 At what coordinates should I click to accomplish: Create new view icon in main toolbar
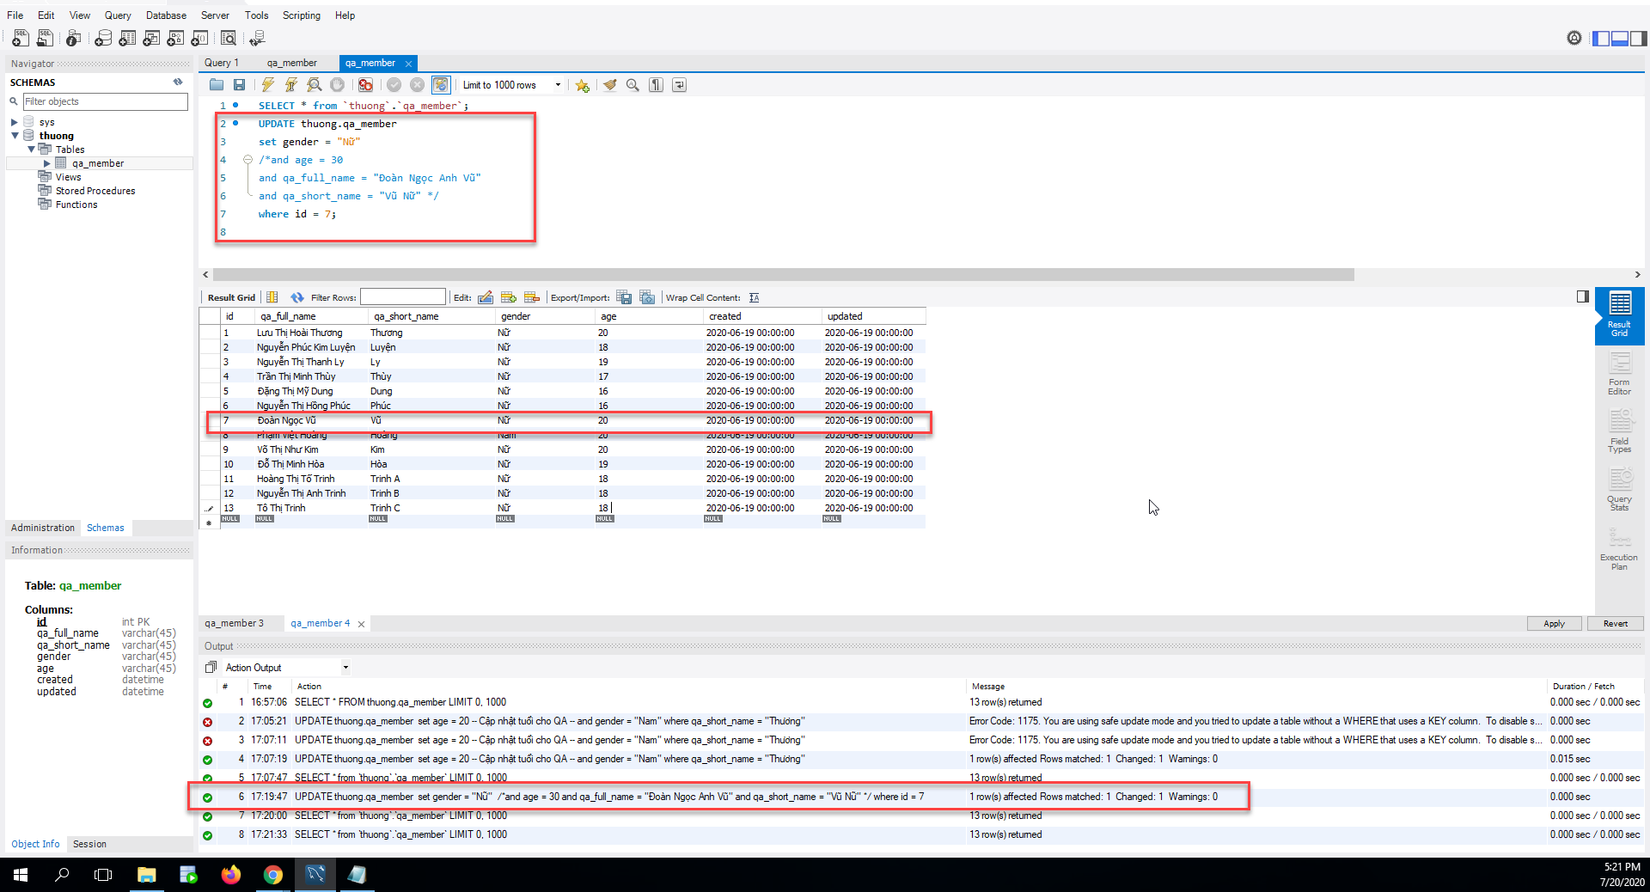coord(151,38)
